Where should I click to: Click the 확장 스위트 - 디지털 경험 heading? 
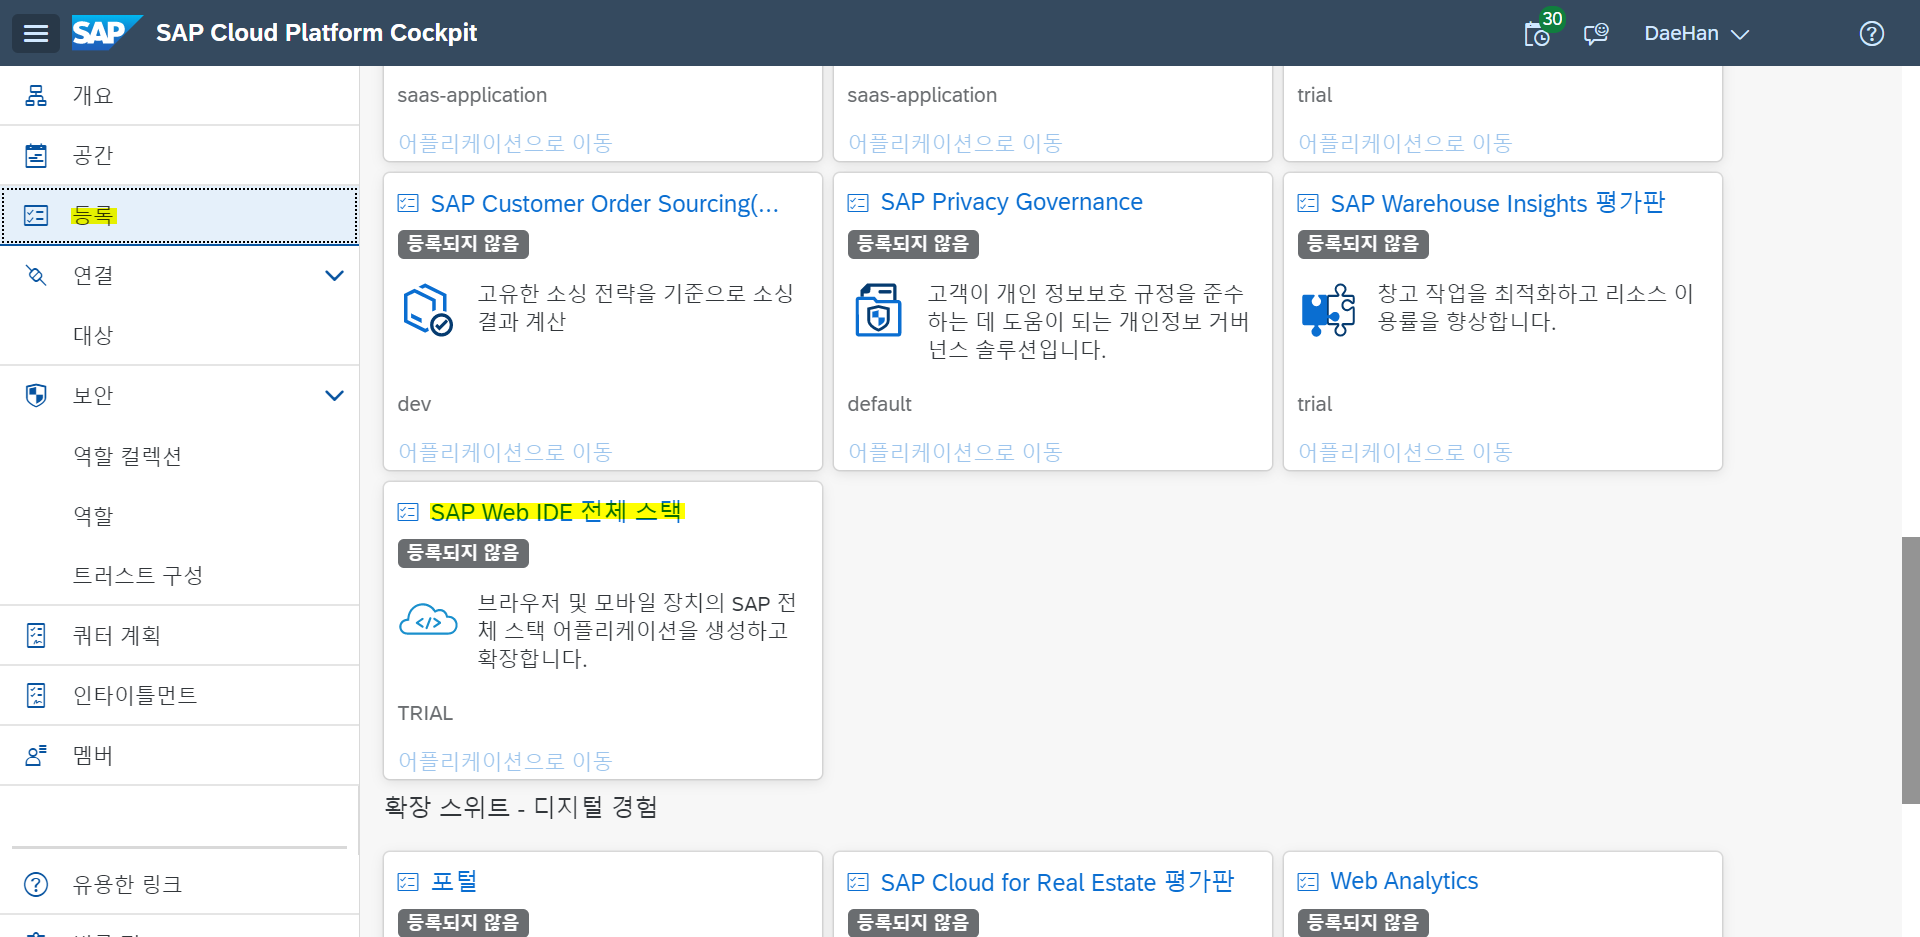click(521, 807)
